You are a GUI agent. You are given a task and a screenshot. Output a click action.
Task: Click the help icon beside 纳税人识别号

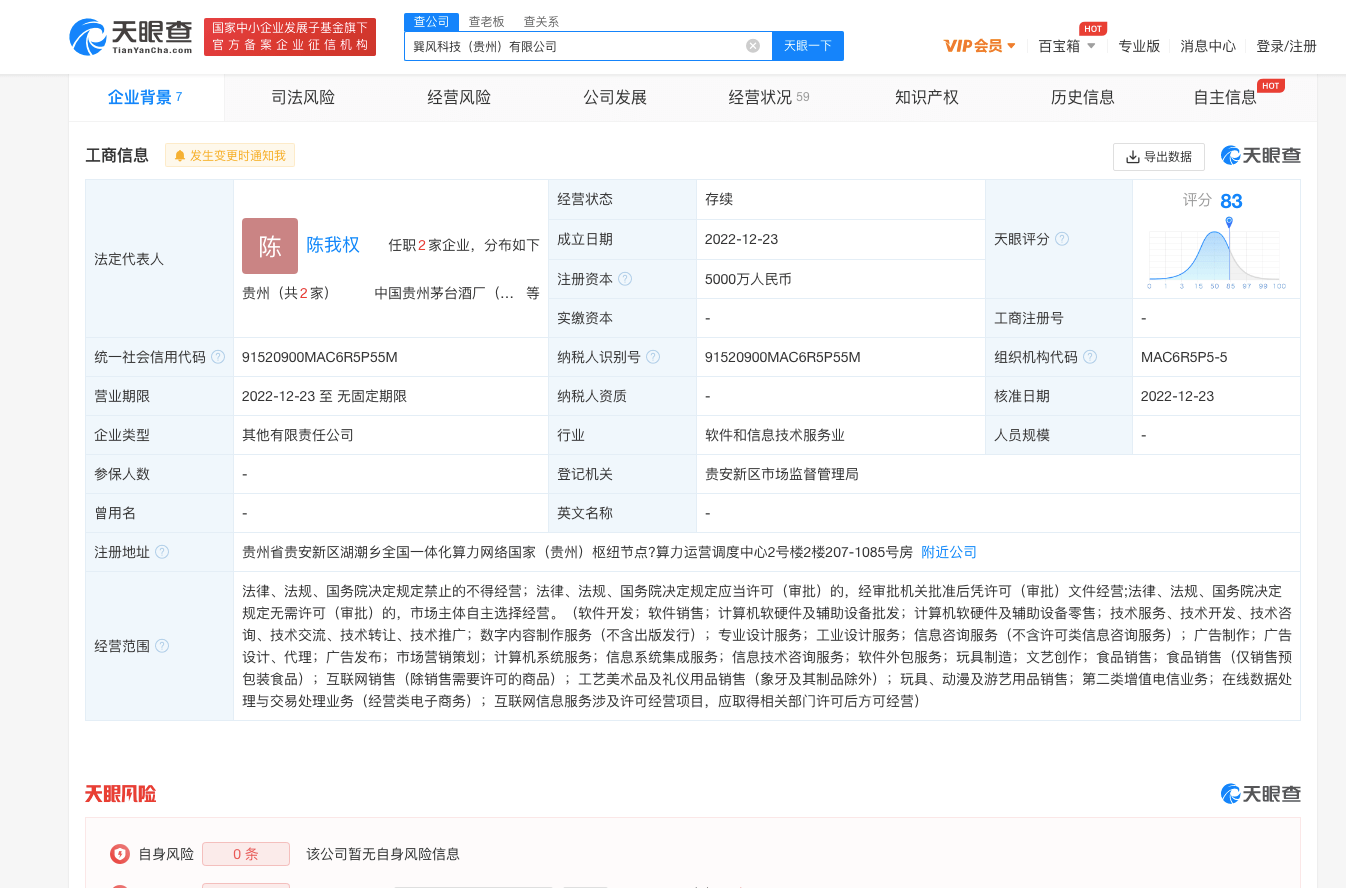click(x=653, y=357)
